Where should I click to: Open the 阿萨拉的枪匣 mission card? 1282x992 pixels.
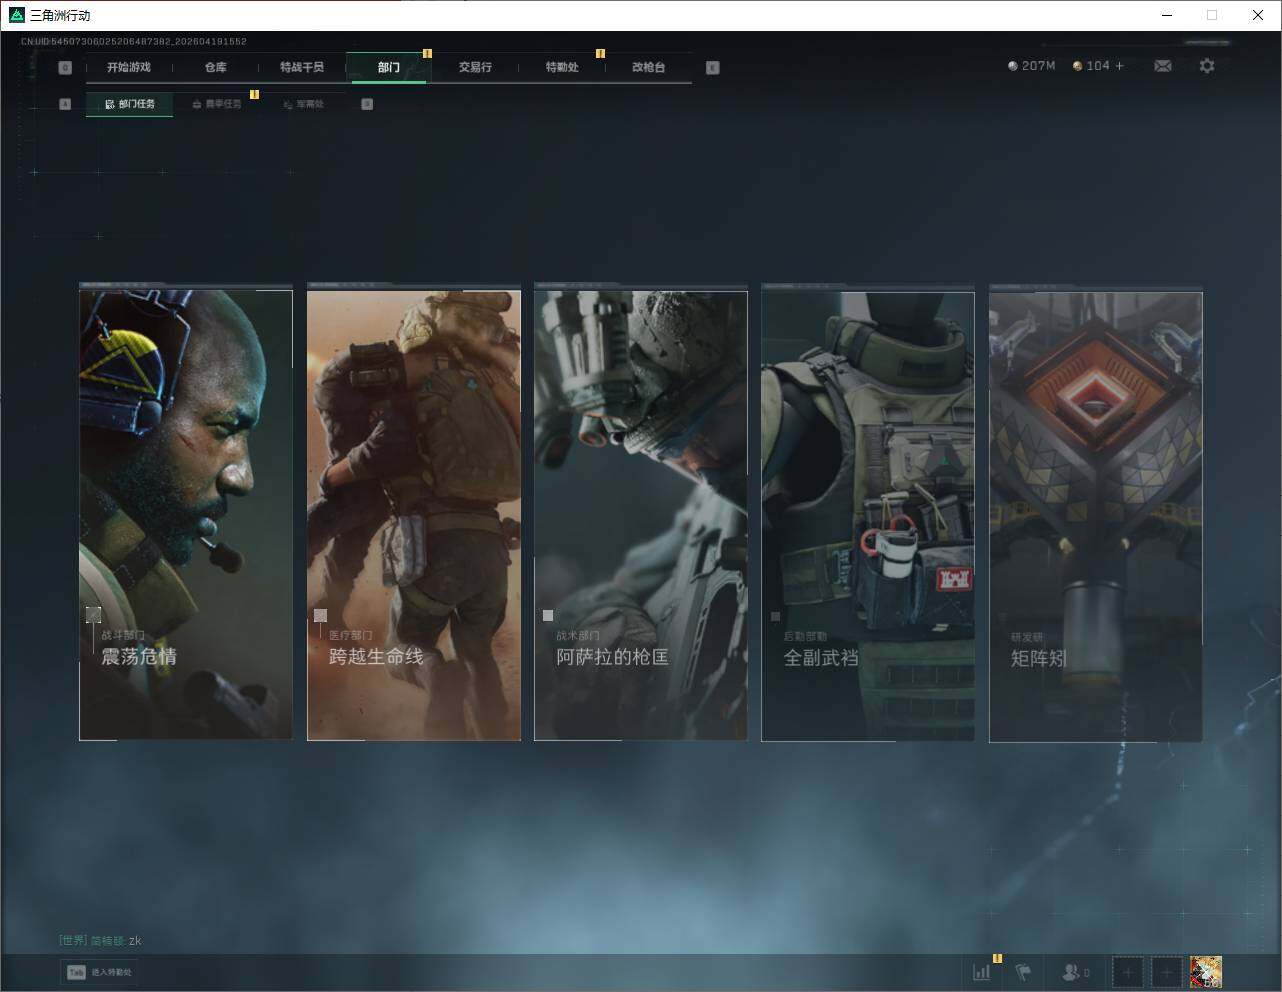click(640, 515)
